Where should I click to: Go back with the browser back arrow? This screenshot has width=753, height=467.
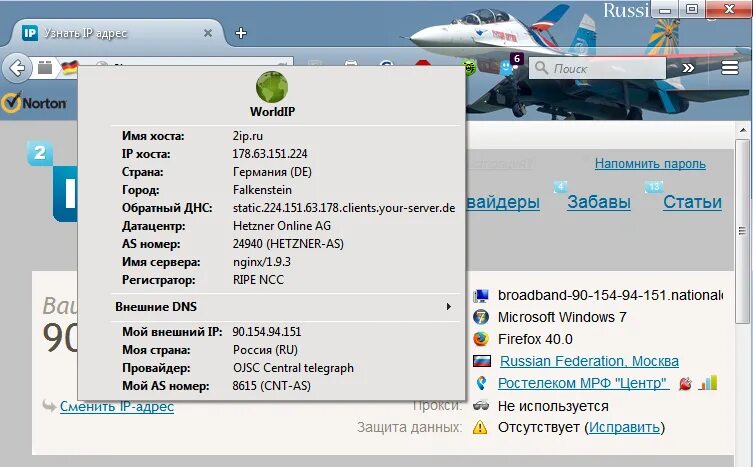point(17,68)
